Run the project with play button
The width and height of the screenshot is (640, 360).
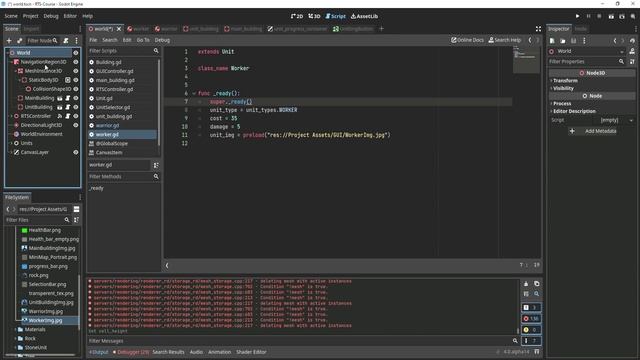pyautogui.click(x=578, y=16)
